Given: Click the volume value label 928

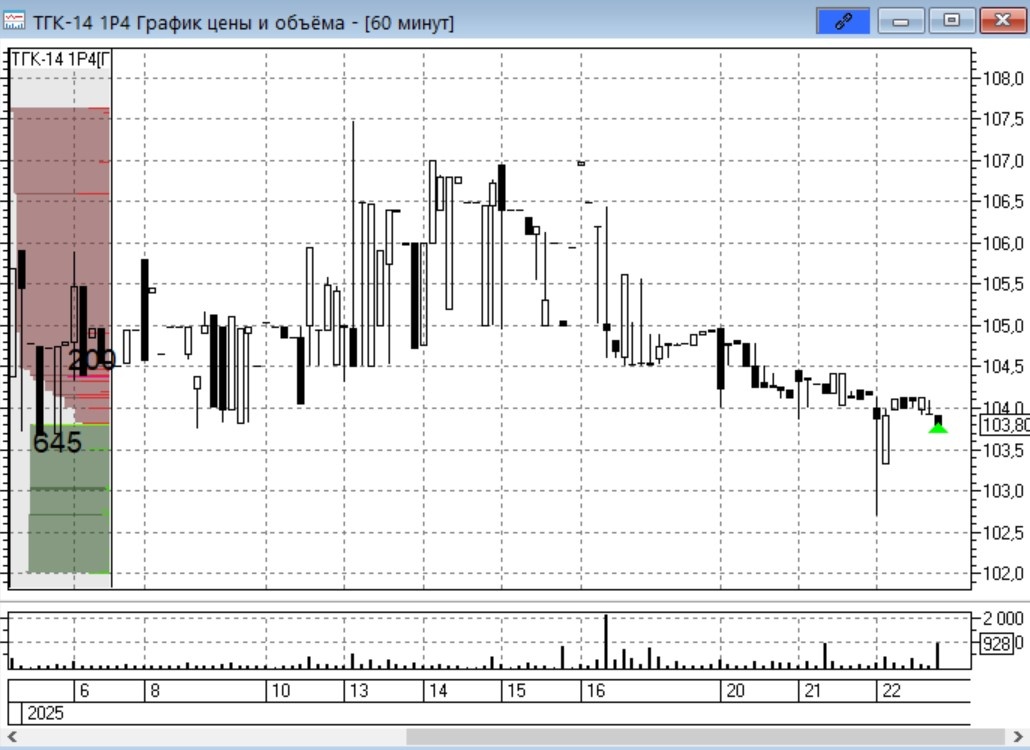Looking at the screenshot, I should (996, 644).
